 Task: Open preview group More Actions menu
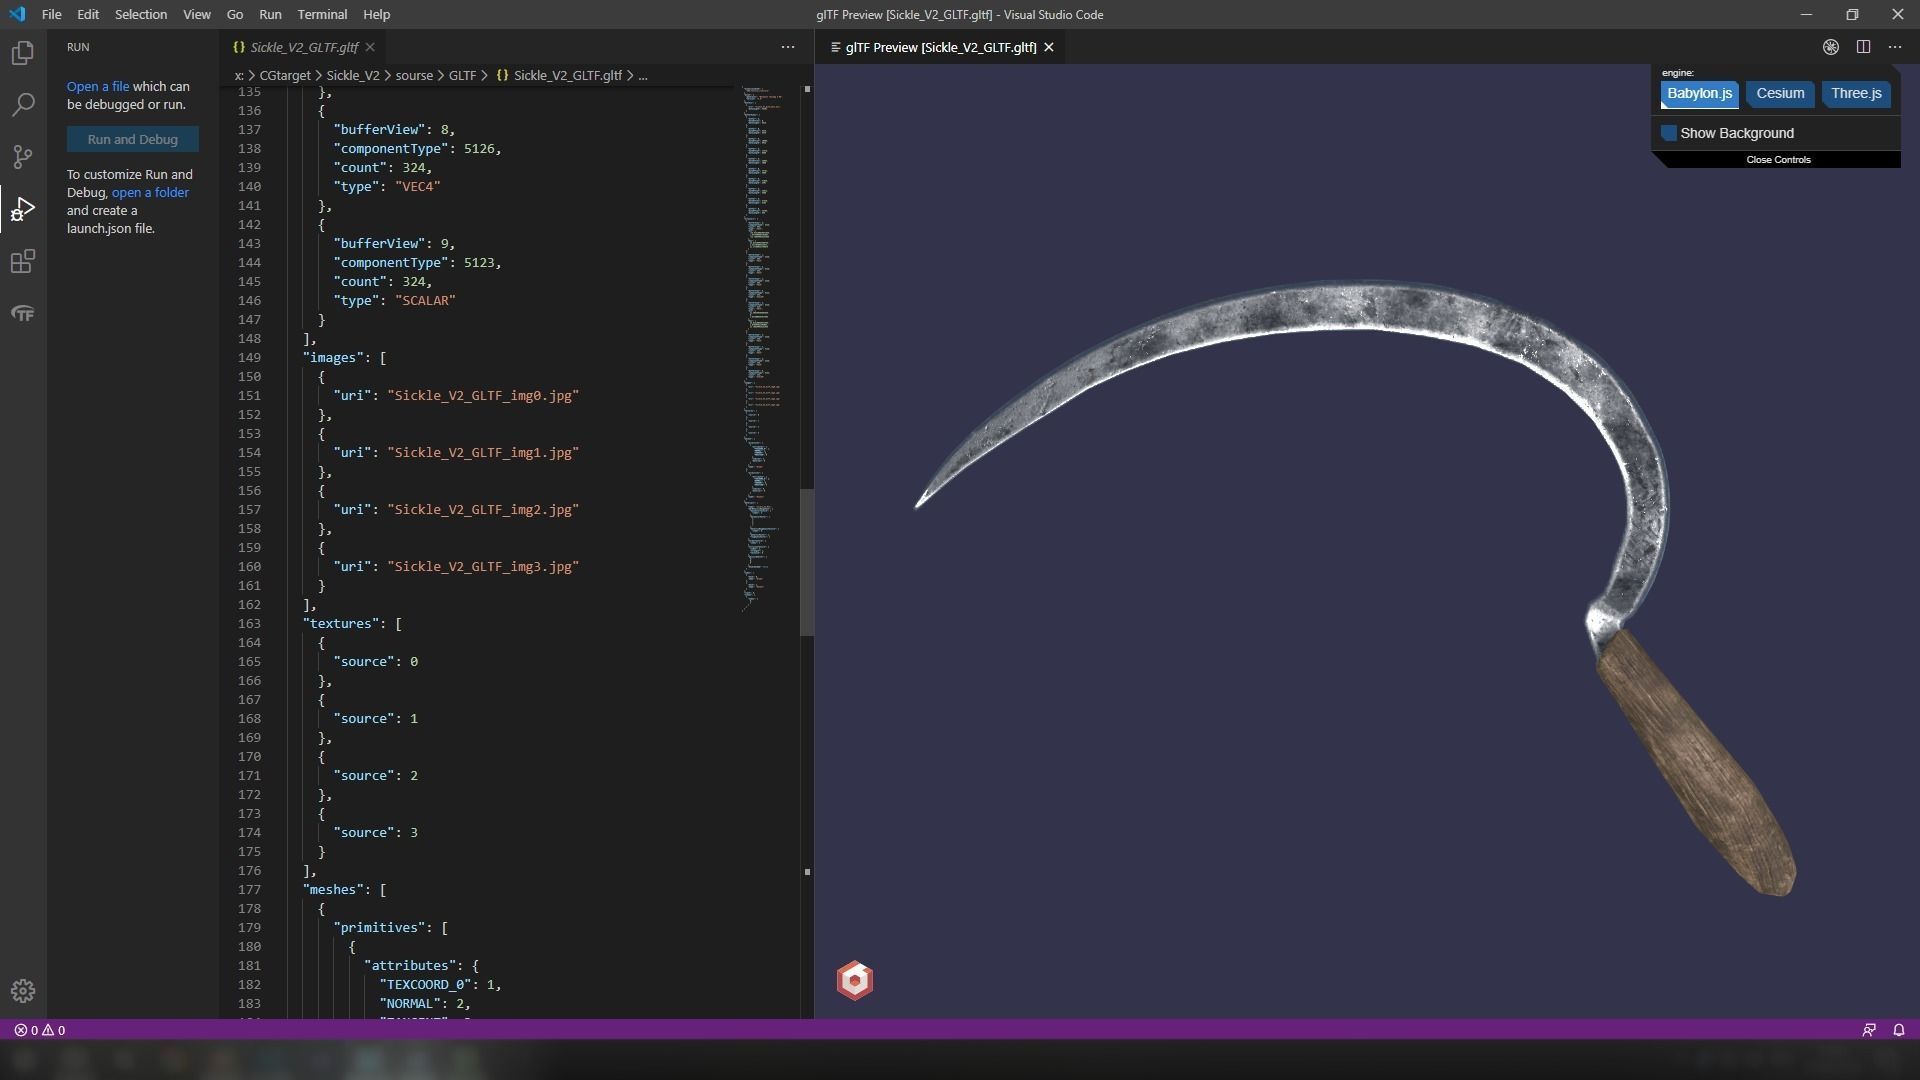pos(1895,47)
